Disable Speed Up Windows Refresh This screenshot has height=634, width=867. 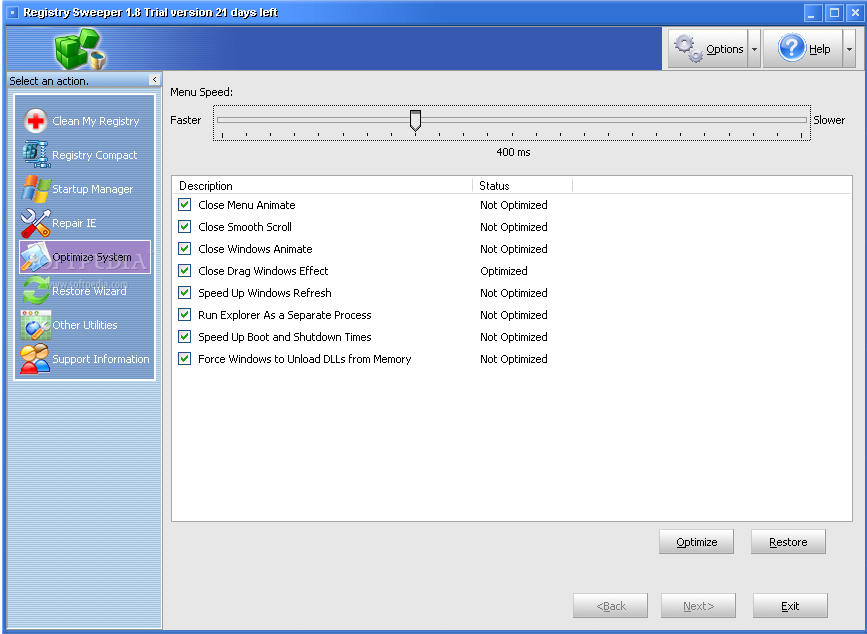[185, 292]
